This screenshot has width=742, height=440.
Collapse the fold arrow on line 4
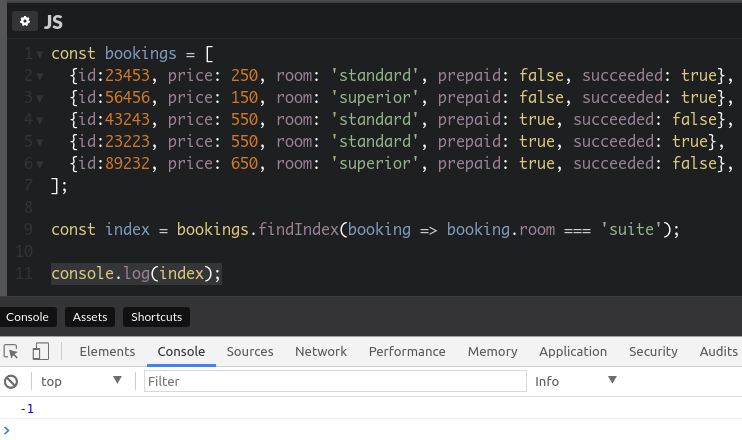pyautogui.click(x=40, y=120)
